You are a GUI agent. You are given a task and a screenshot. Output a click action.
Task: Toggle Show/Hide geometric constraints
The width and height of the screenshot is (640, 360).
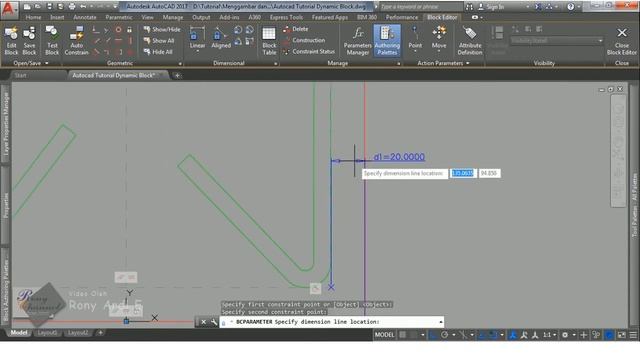[162, 29]
